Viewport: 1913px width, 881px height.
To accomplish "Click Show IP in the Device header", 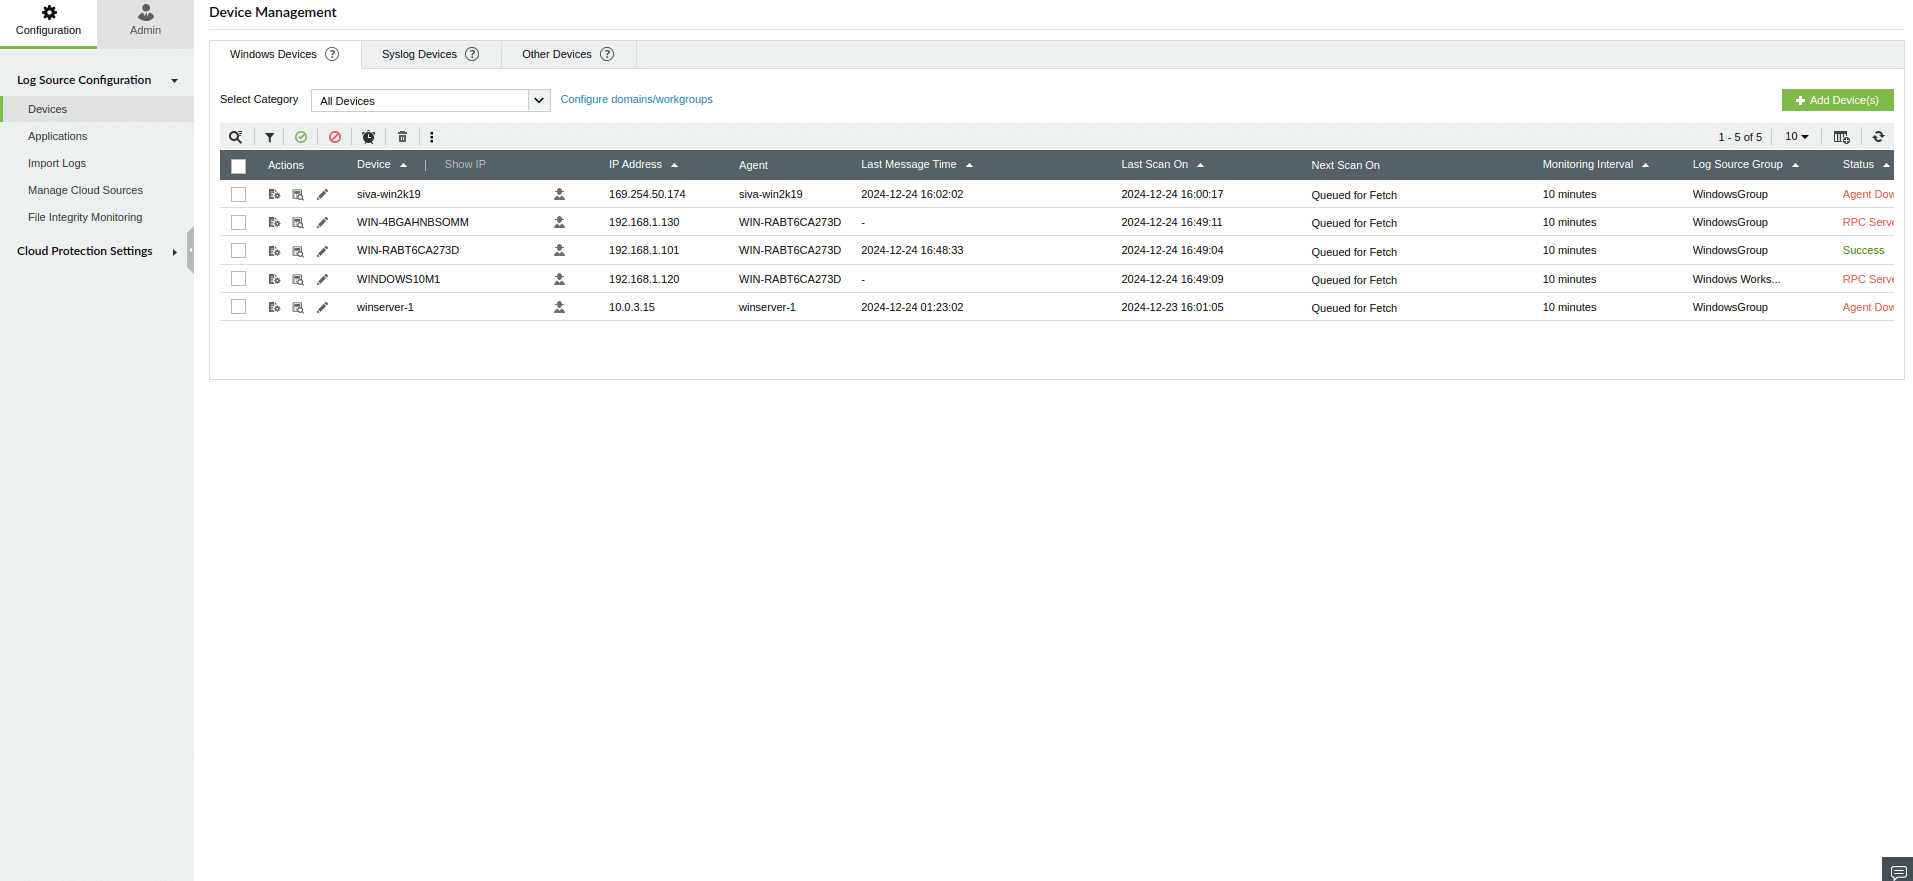I will coord(465,164).
